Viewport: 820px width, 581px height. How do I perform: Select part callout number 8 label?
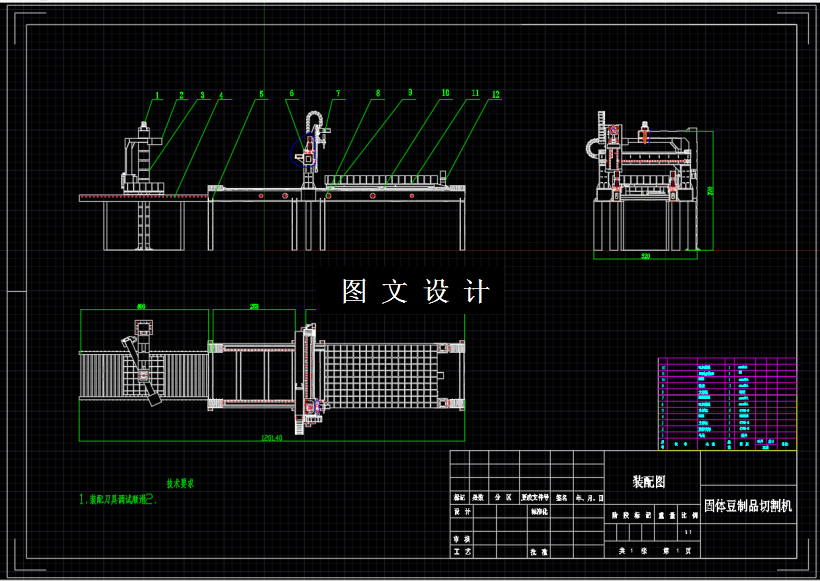tap(378, 93)
